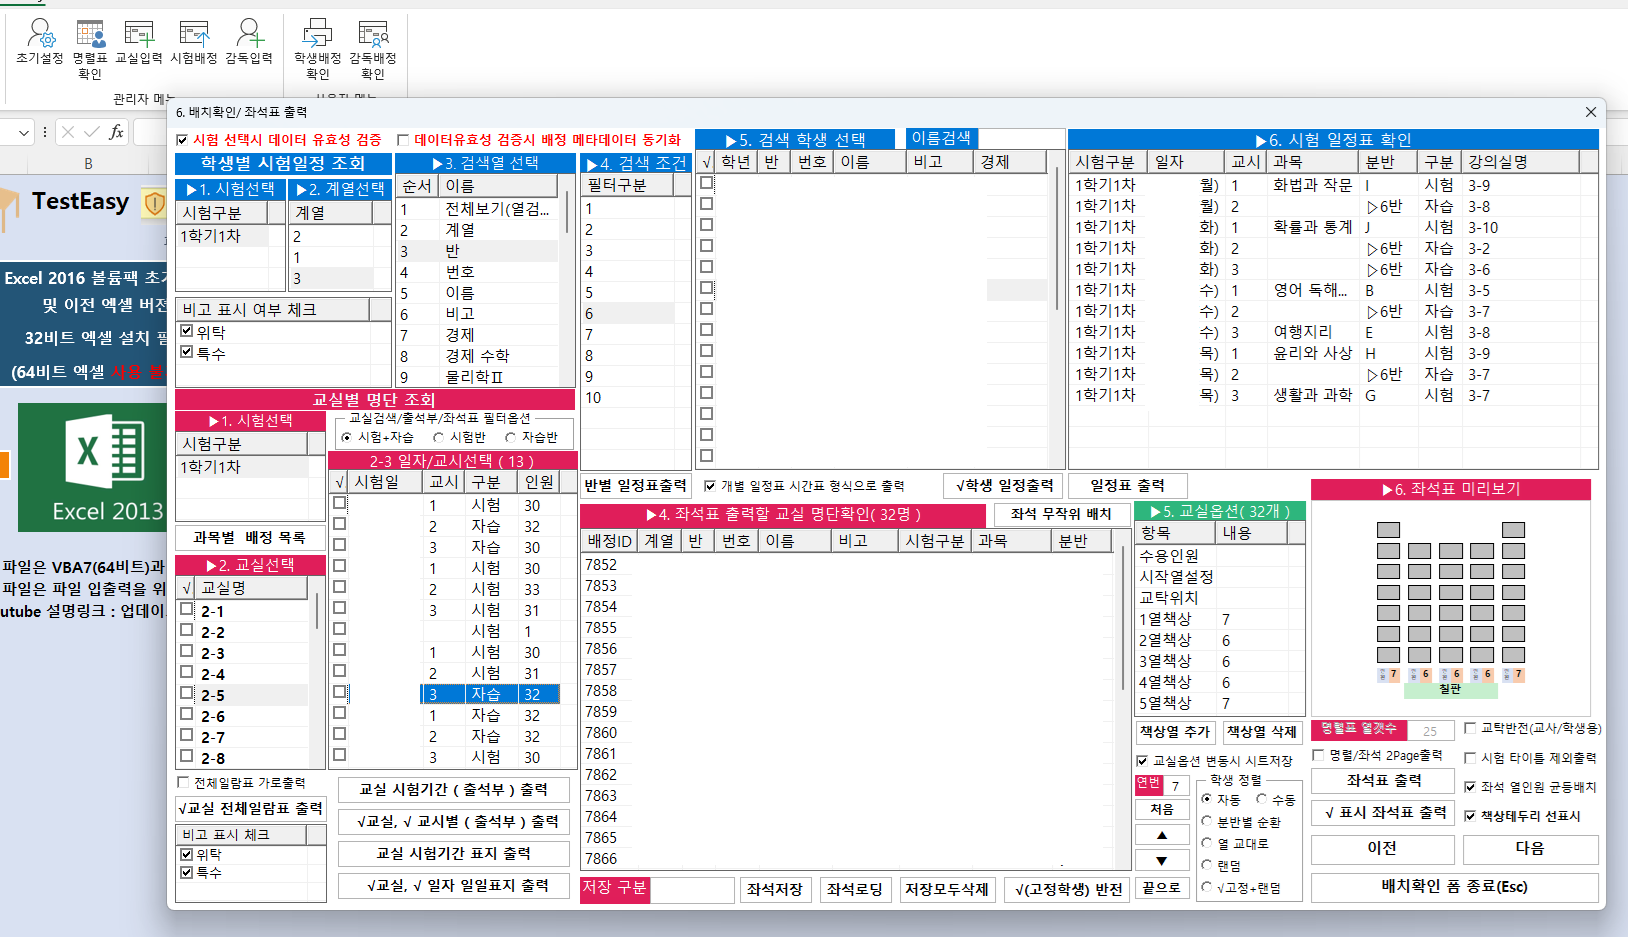
Task: Enable 교탁반전(교사/학생용) checkbox
Action: [x=1470, y=729]
